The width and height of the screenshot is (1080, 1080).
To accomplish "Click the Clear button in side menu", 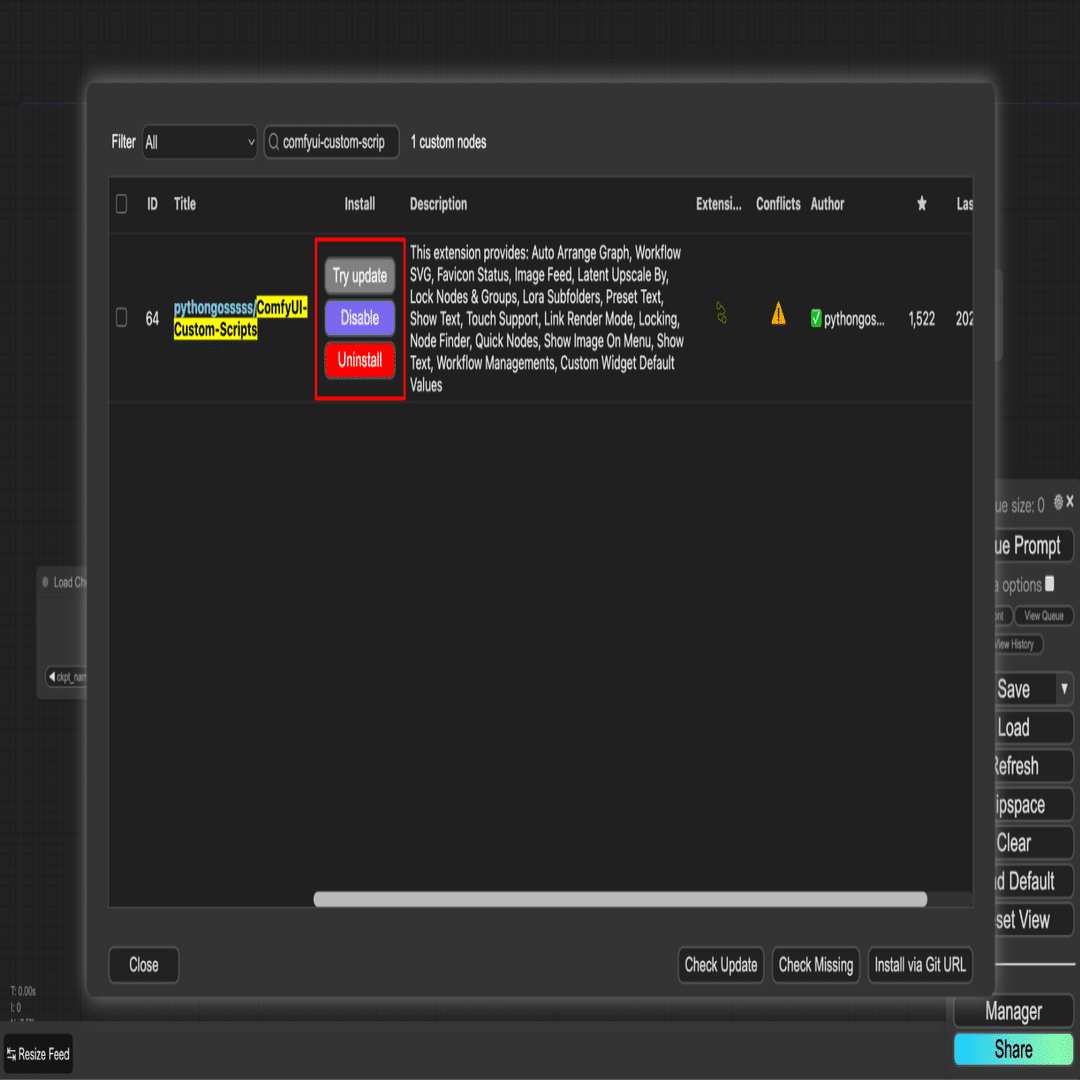I will tap(1033, 842).
